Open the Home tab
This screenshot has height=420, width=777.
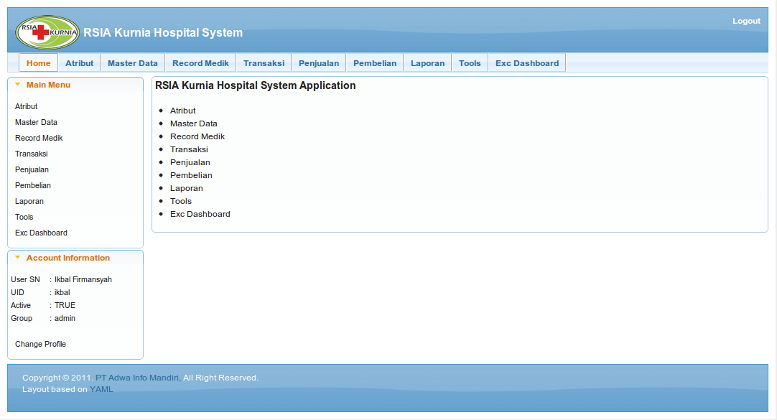tap(39, 63)
